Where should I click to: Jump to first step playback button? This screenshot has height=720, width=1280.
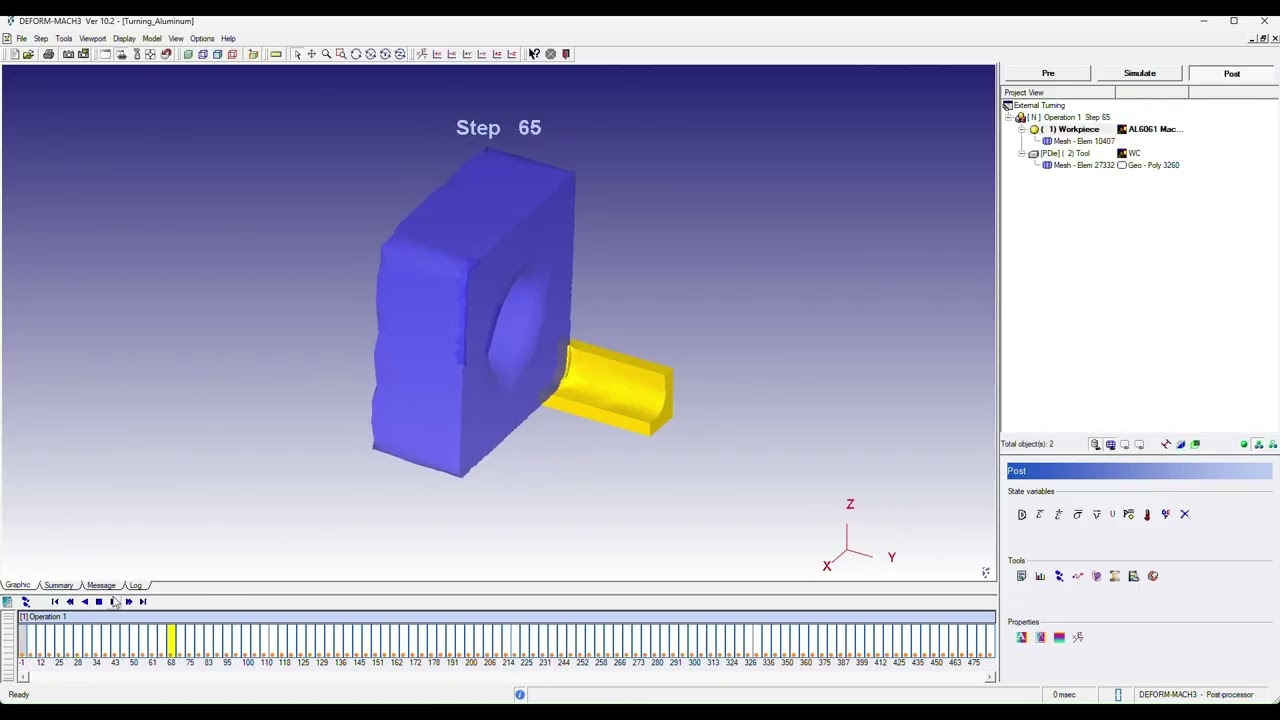click(x=55, y=601)
